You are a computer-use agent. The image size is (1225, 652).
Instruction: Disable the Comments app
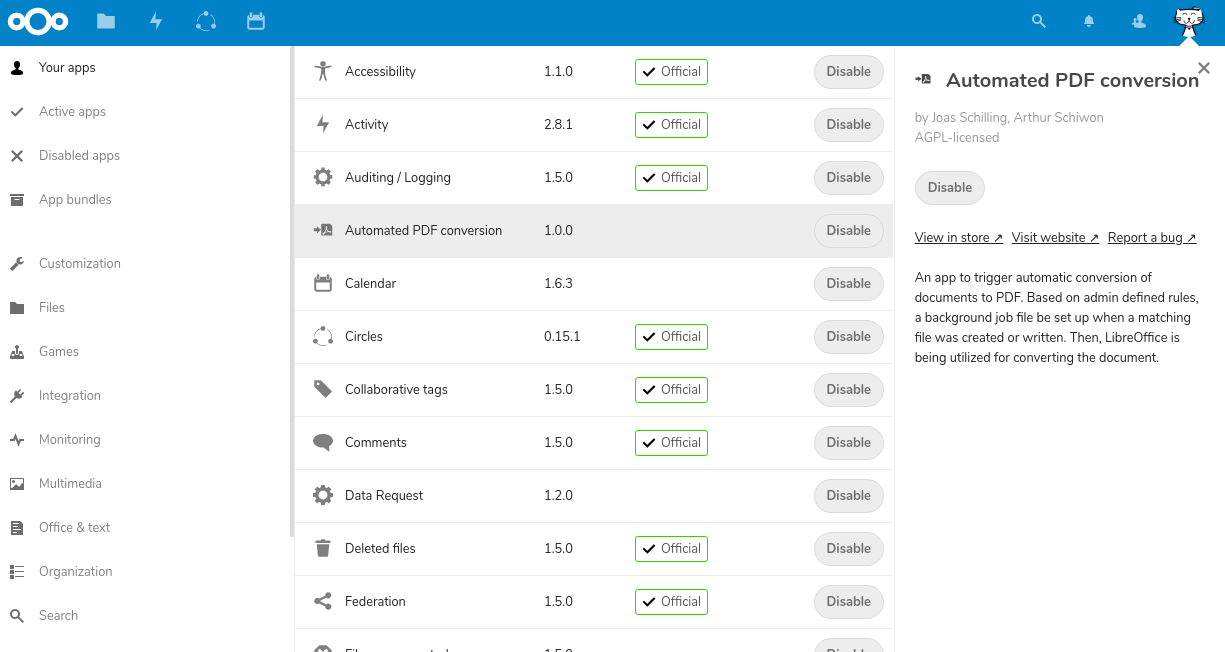[849, 442]
